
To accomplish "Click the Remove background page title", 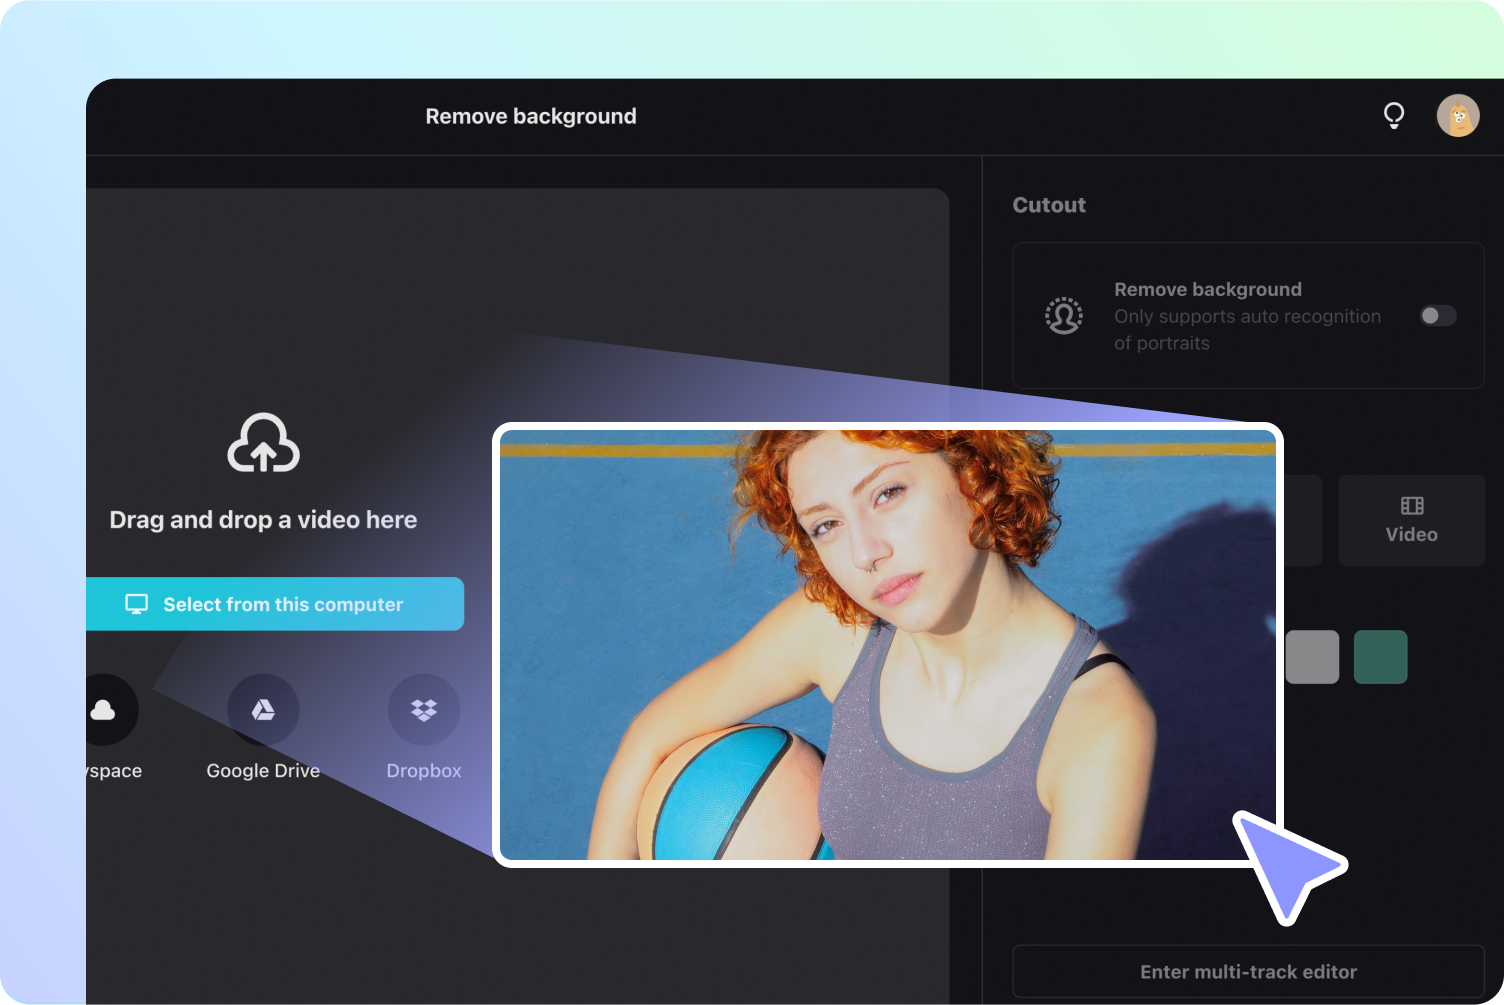I will (531, 116).
